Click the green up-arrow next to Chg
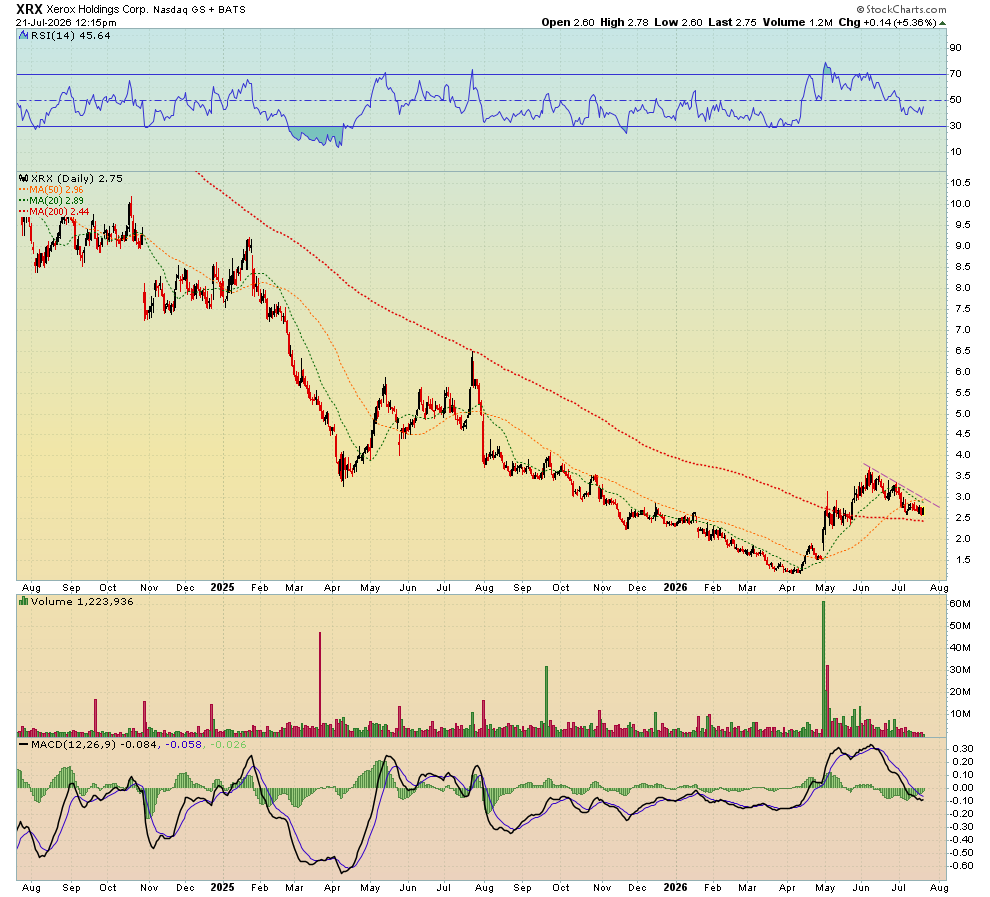Screen dimensions: 990x897 (x=943, y=23)
